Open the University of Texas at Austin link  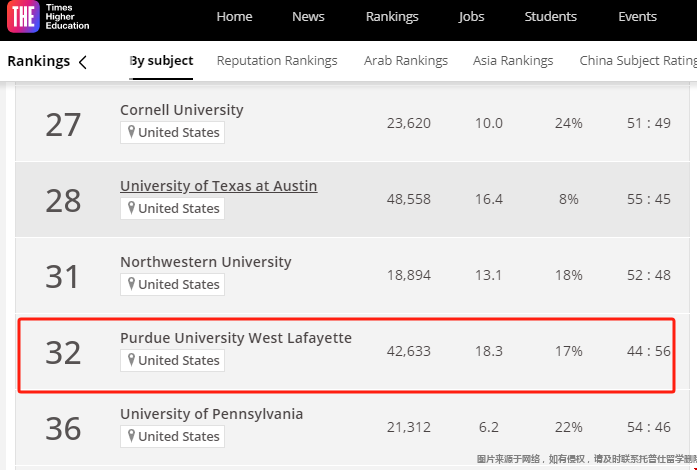tap(219, 186)
